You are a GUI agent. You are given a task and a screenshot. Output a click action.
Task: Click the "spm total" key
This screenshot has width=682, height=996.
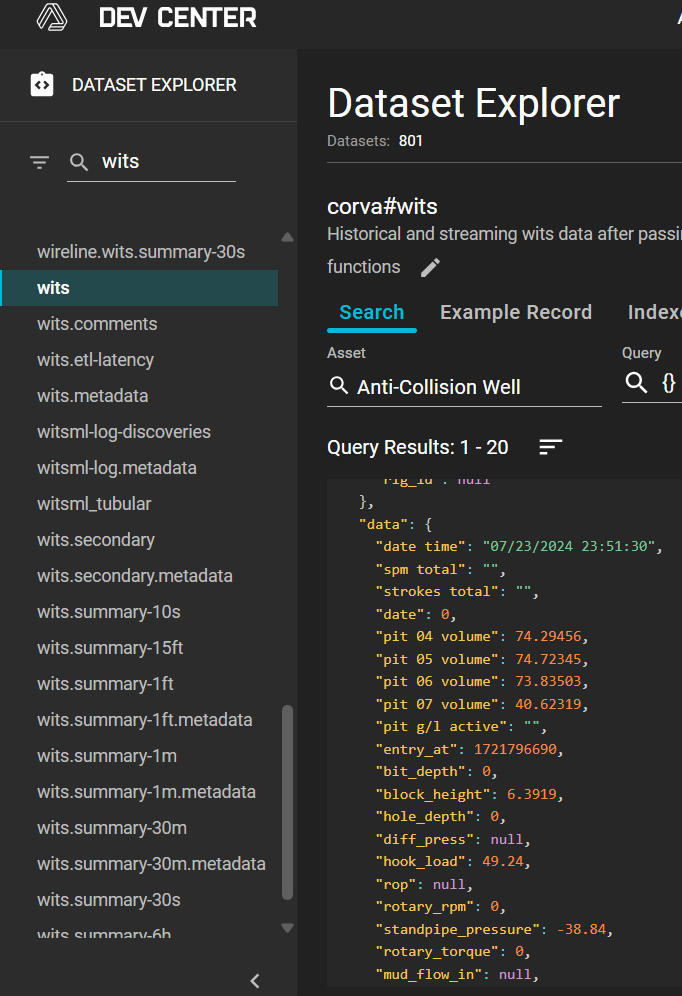[421, 569]
